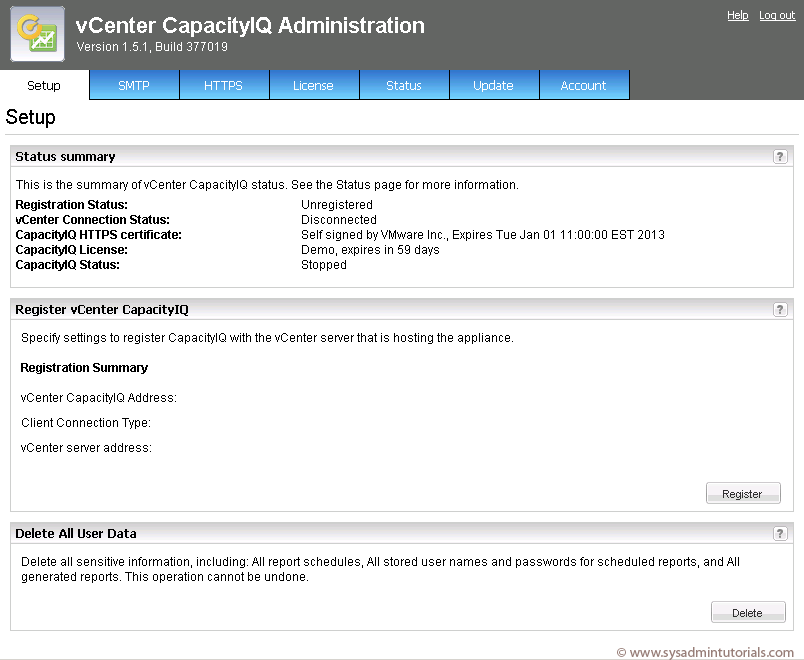The image size is (804, 660).
Task: Click the CapacityIQ application logo icon
Action: point(37,34)
